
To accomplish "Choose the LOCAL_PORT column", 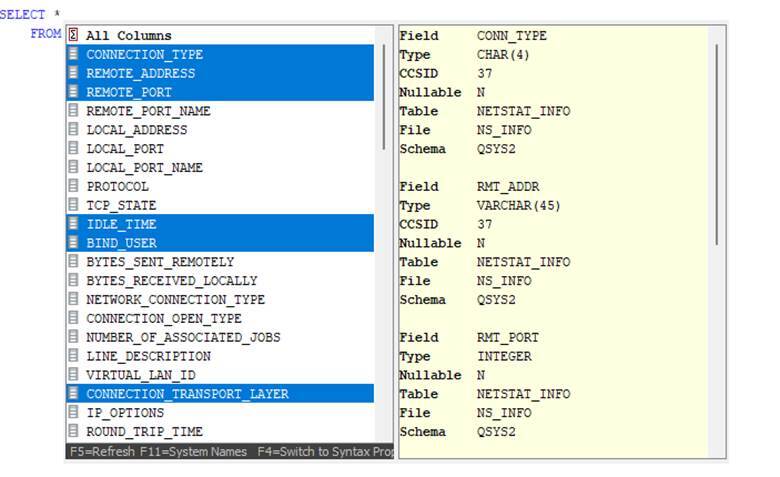I will pyautogui.click(x=124, y=149).
